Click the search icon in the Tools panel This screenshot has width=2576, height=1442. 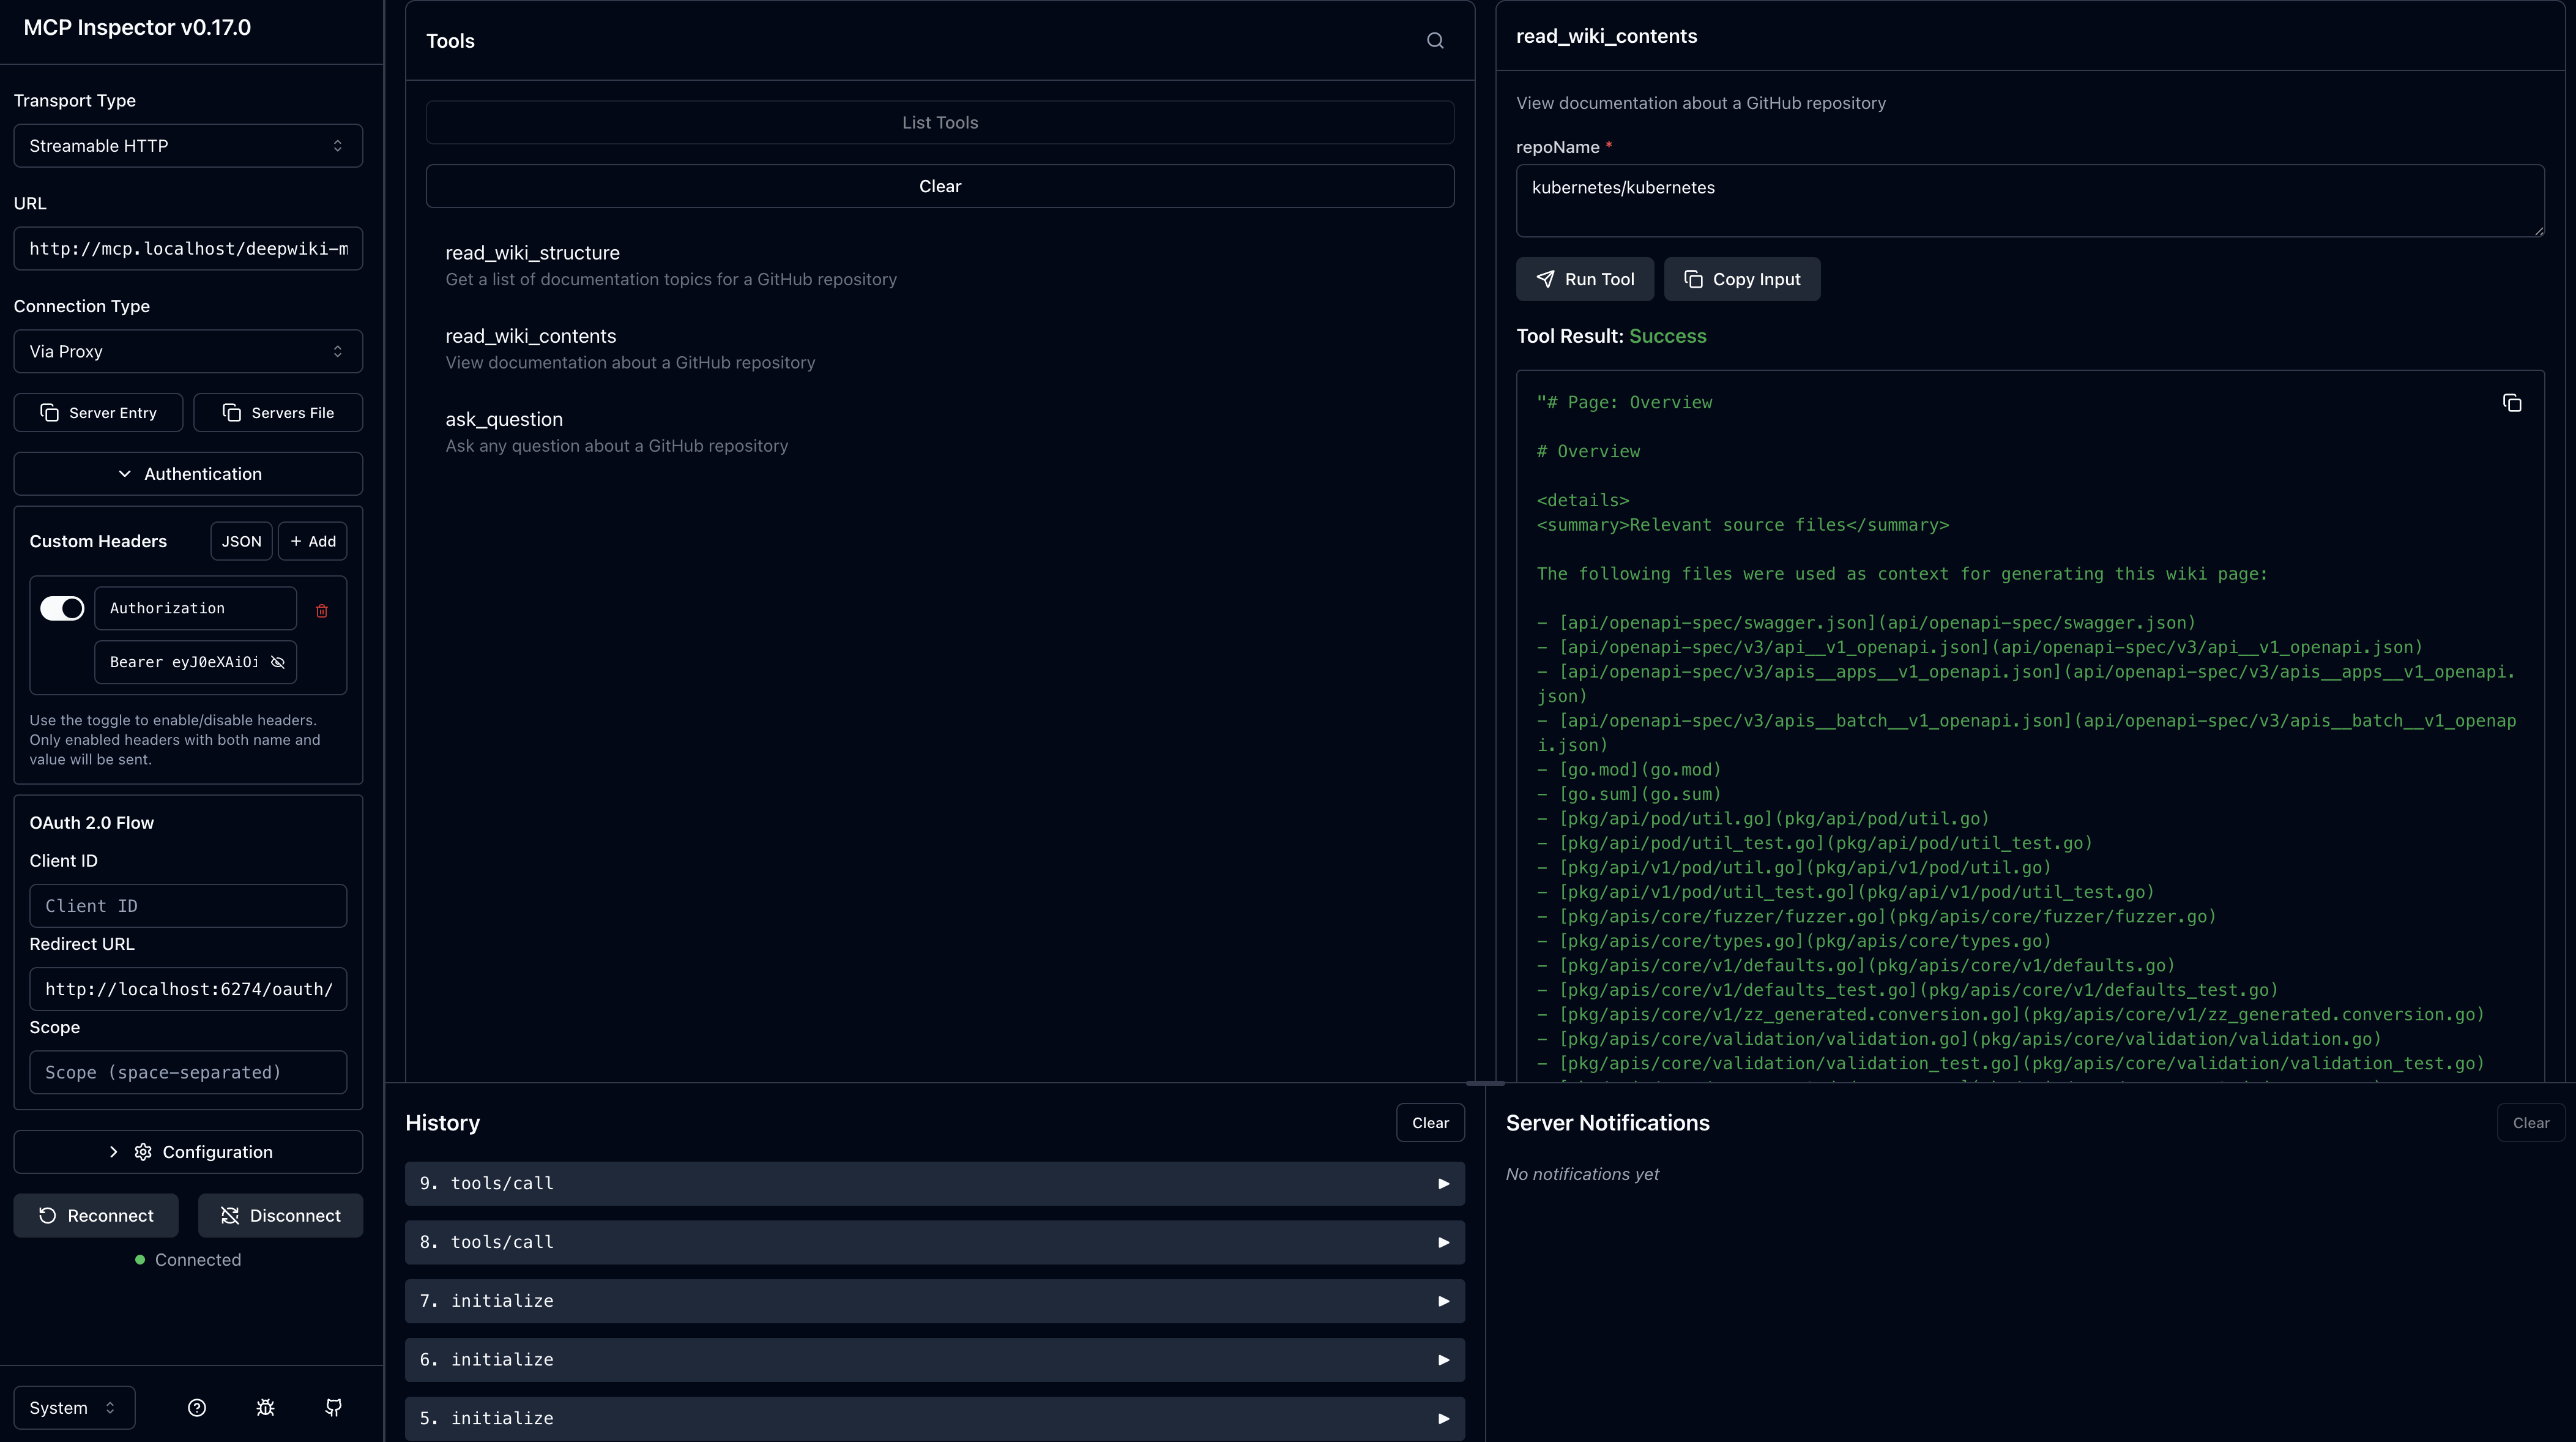click(1435, 41)
